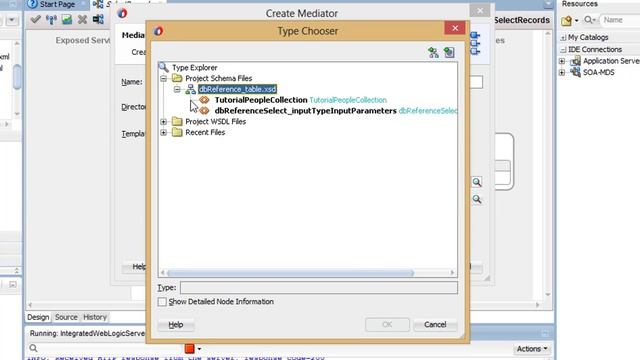This screenshot has height=360, width=640.
Task: Click the IDE Connections header in Resources
Action: click(x=595, y=49)
